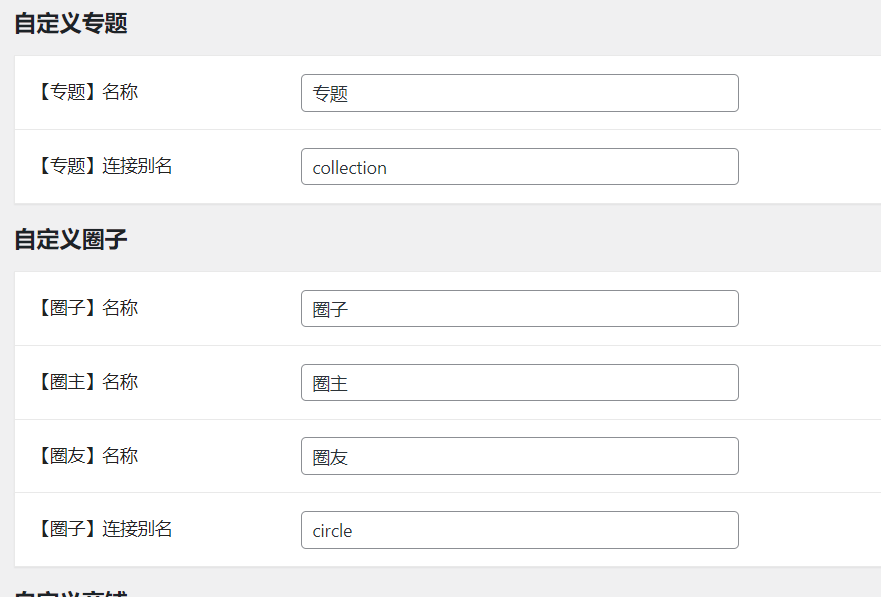Click the 圈友 text inside its field
Viewport: 881px width, 597px height.
[x=330, y=457]
